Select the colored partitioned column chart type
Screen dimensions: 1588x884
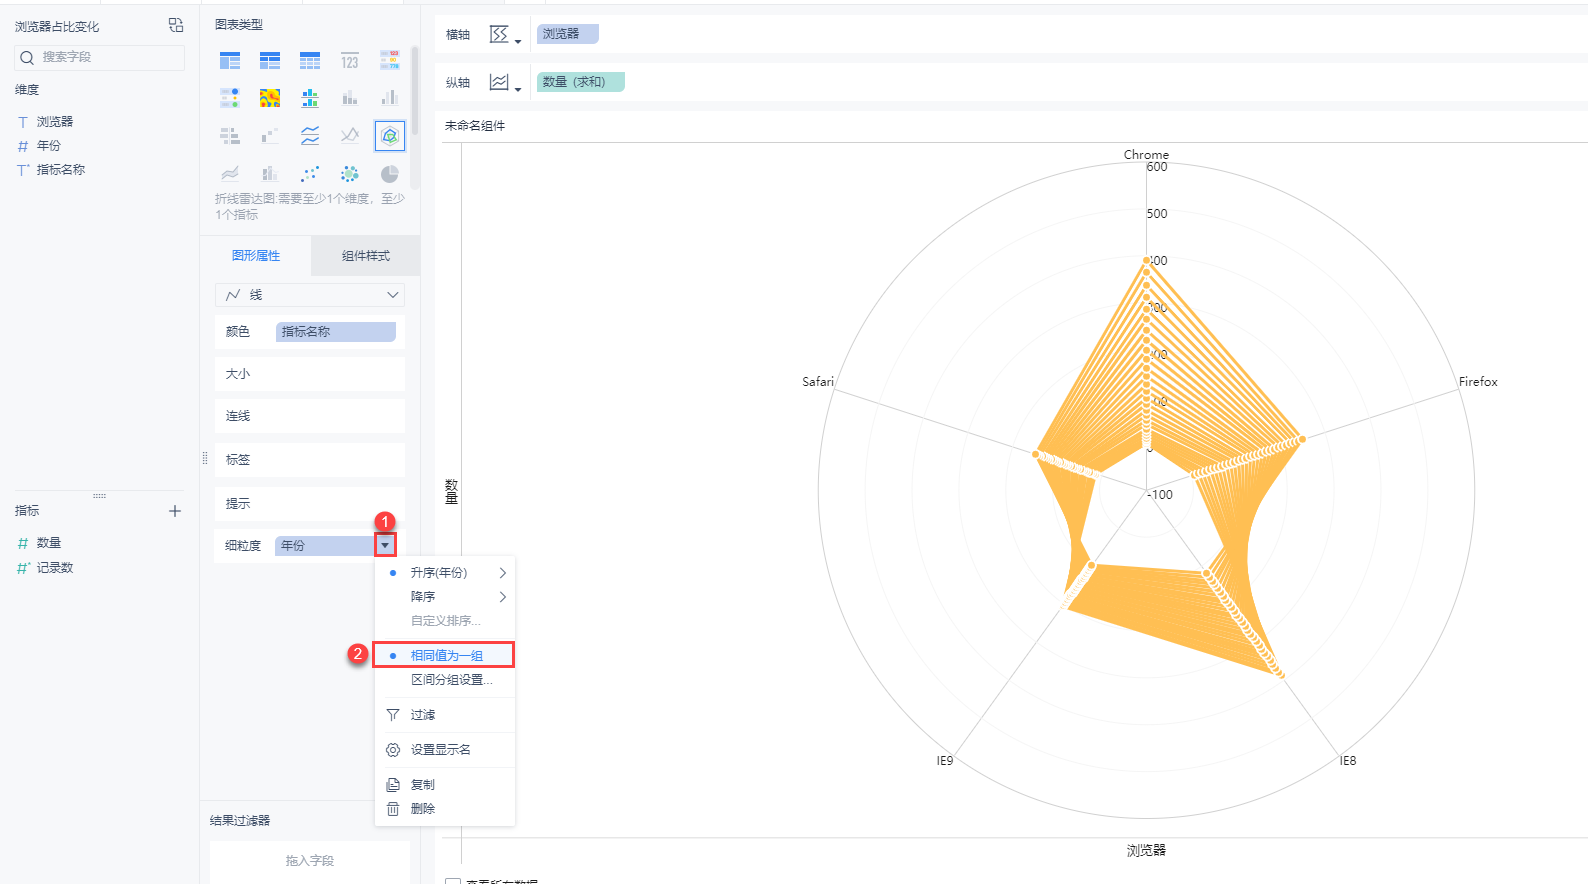310,98
